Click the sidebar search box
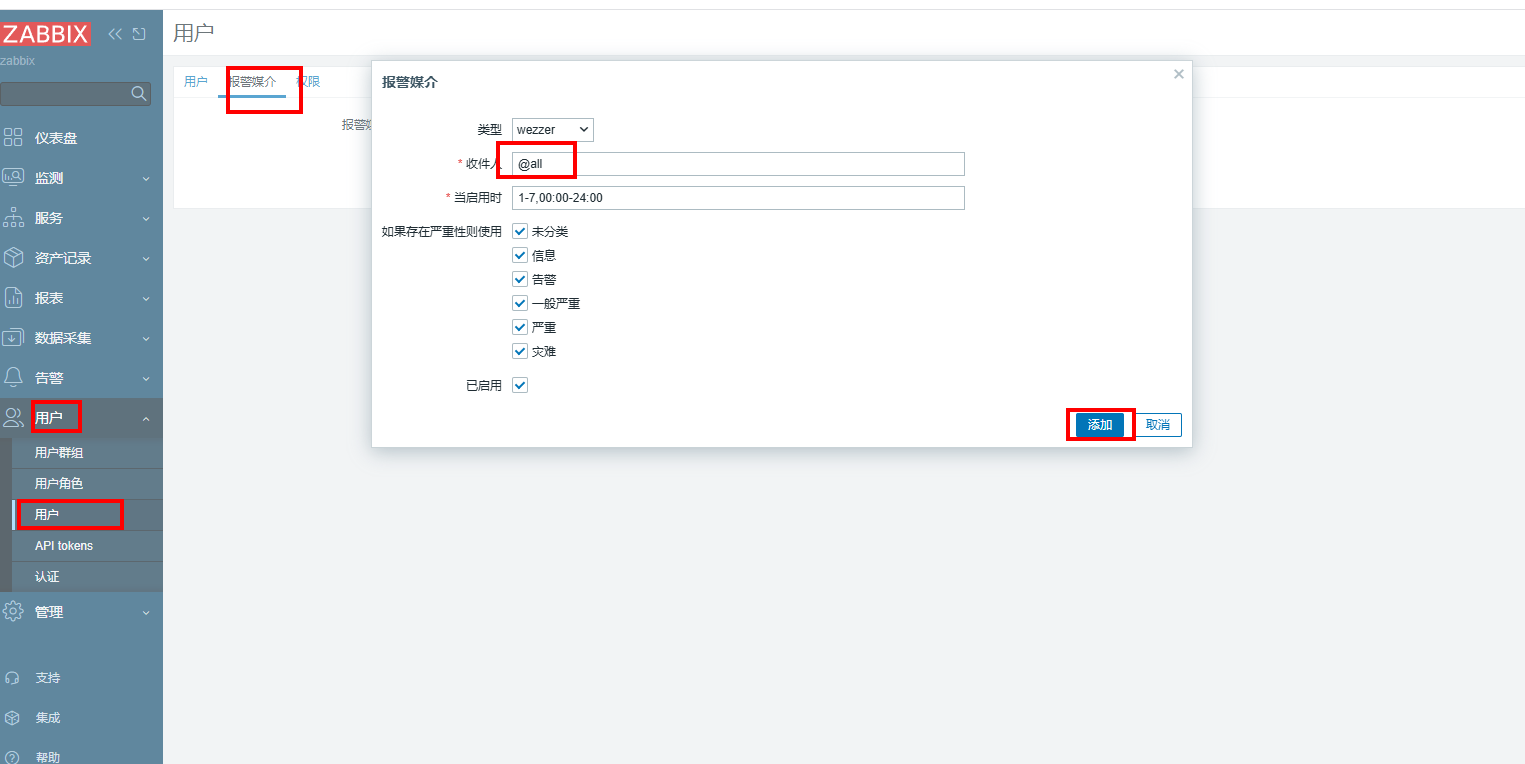 point(75,94)
